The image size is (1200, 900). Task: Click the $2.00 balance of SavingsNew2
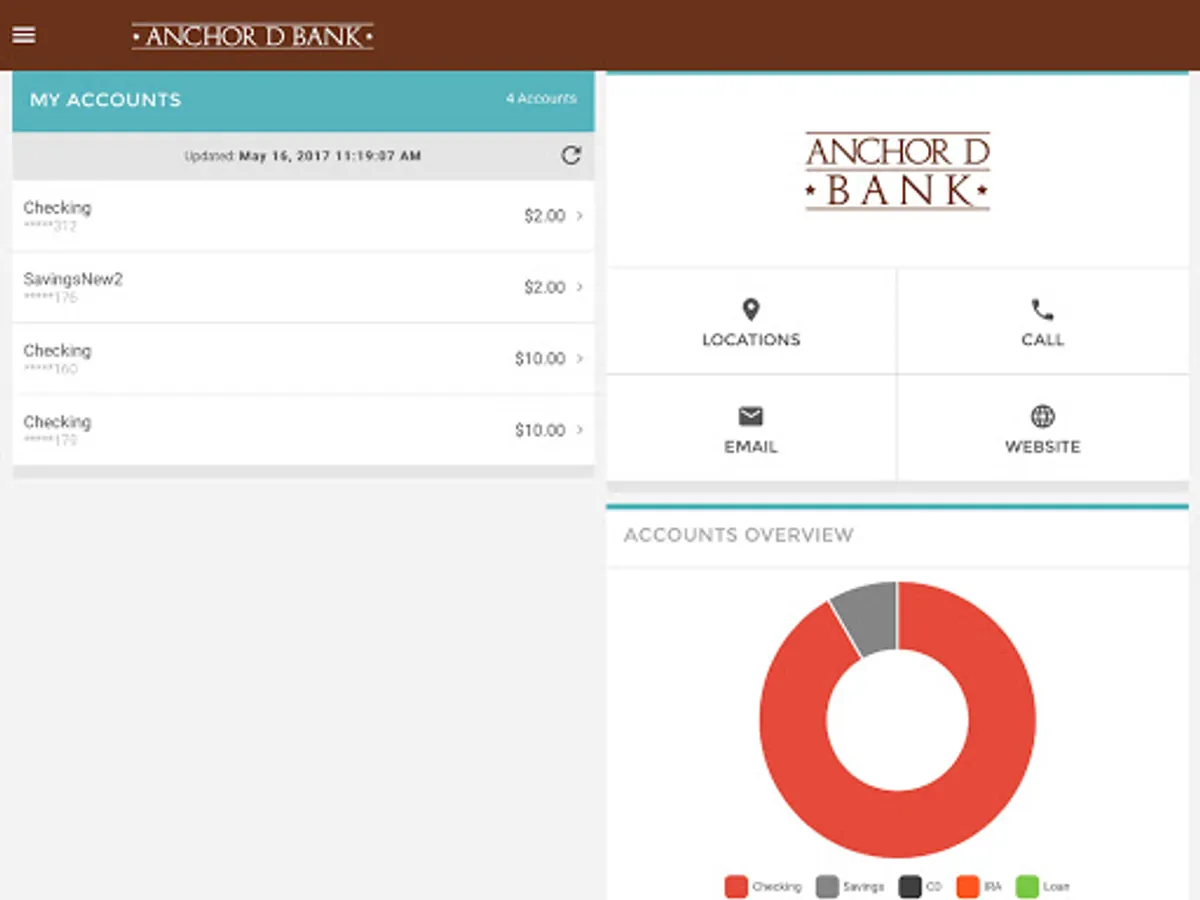pyautogui.click(x=545, y=287)
